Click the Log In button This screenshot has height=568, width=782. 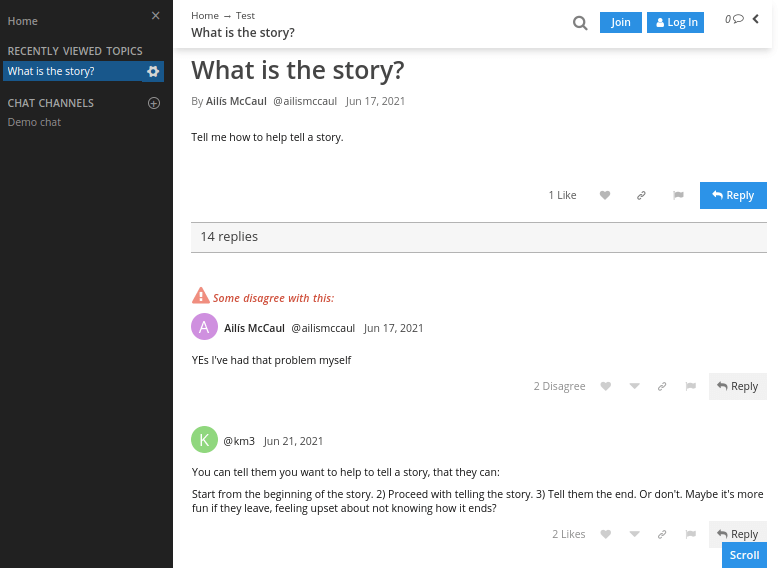[x=676, y=22]
